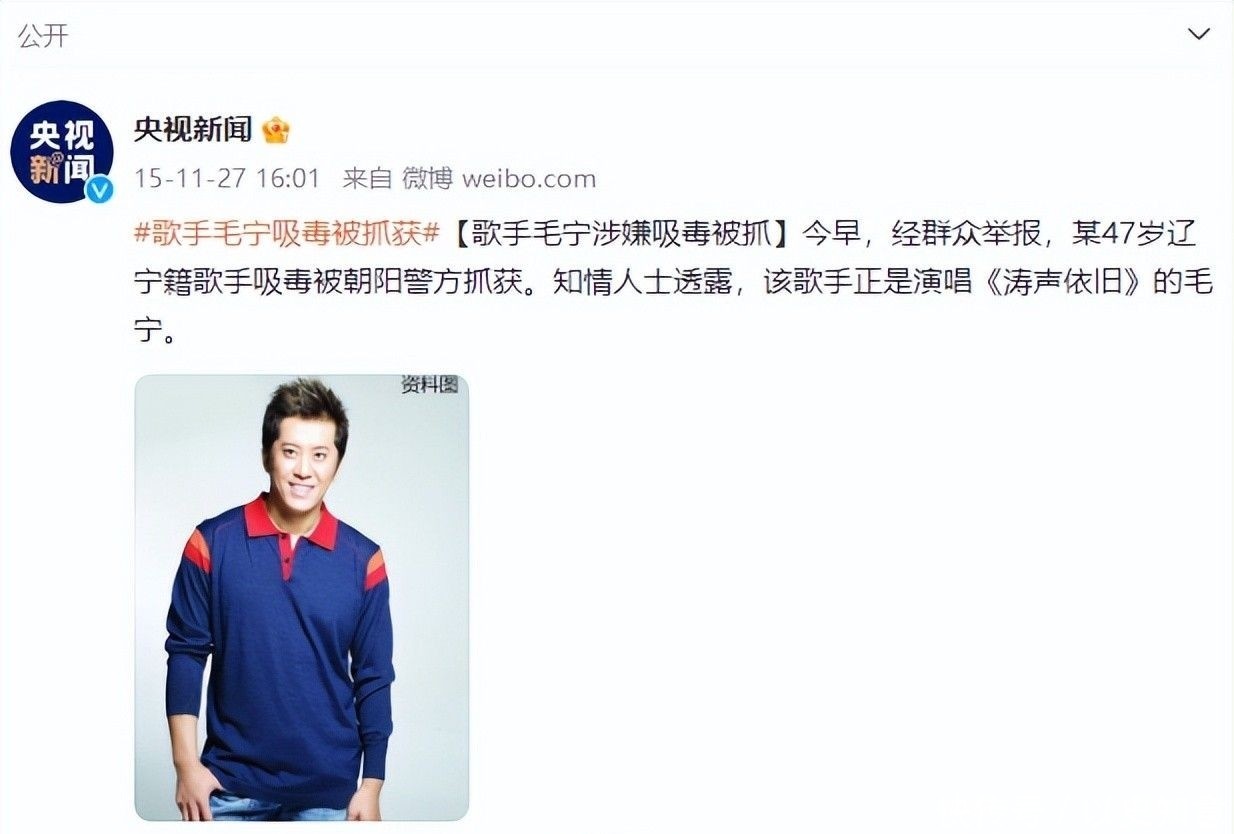Follow the 微博 weibo.com source link
Image resolution: width=1234 pixels, height=834 pixels.
(x=499, y=179)
